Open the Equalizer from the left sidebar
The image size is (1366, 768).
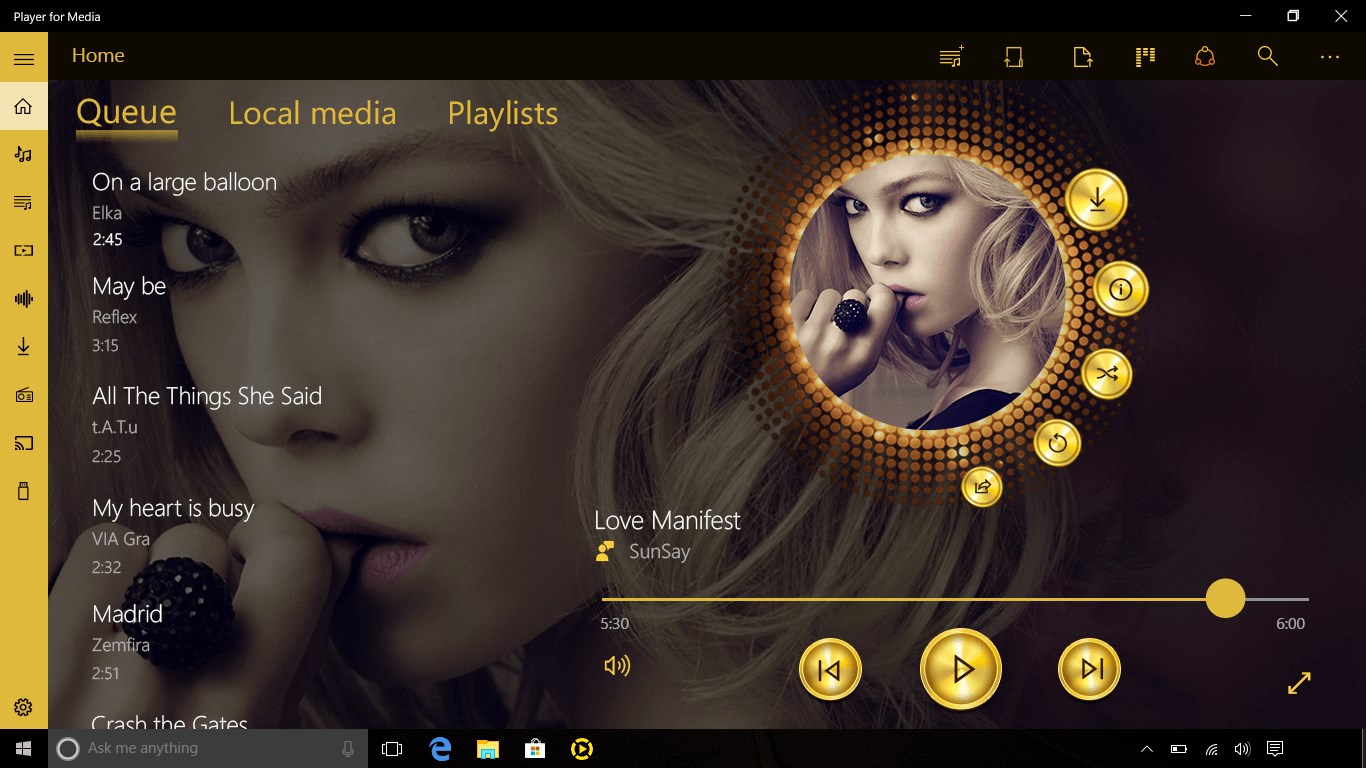[x=22, y=298]
